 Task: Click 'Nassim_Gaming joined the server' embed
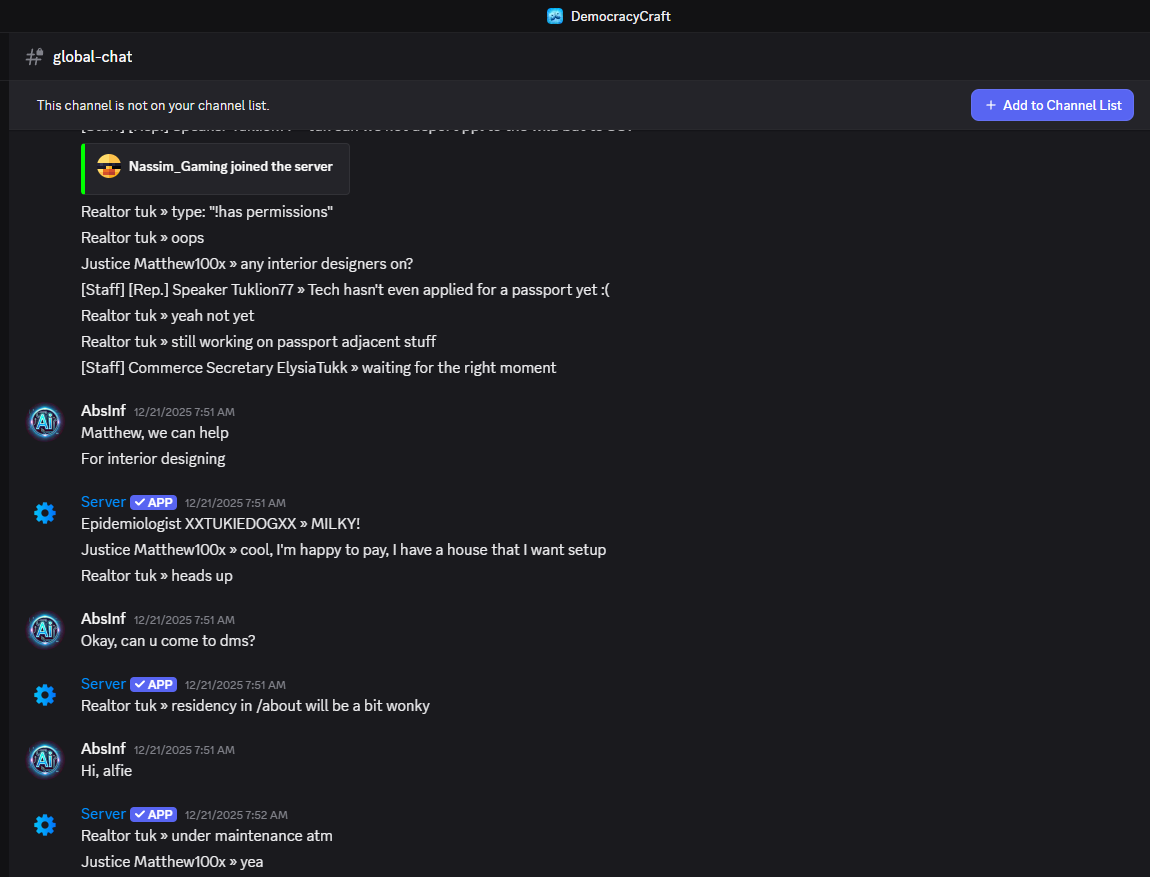click(230, 167)
